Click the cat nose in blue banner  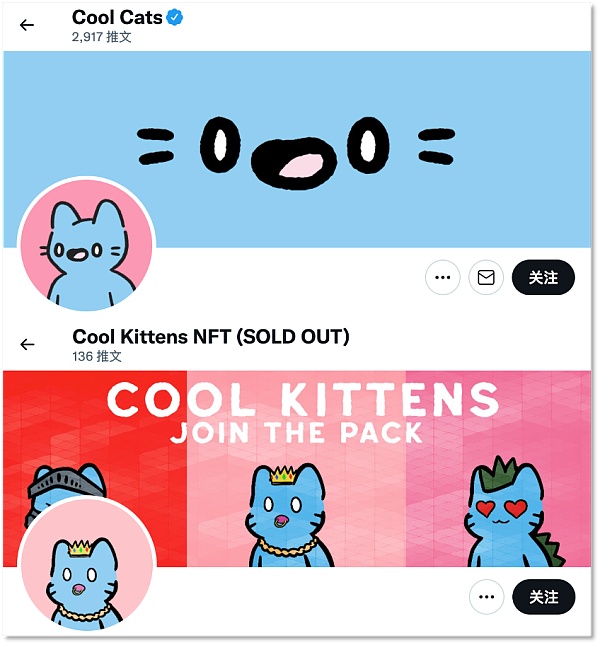pyautogui.click(x=294, y=164)
